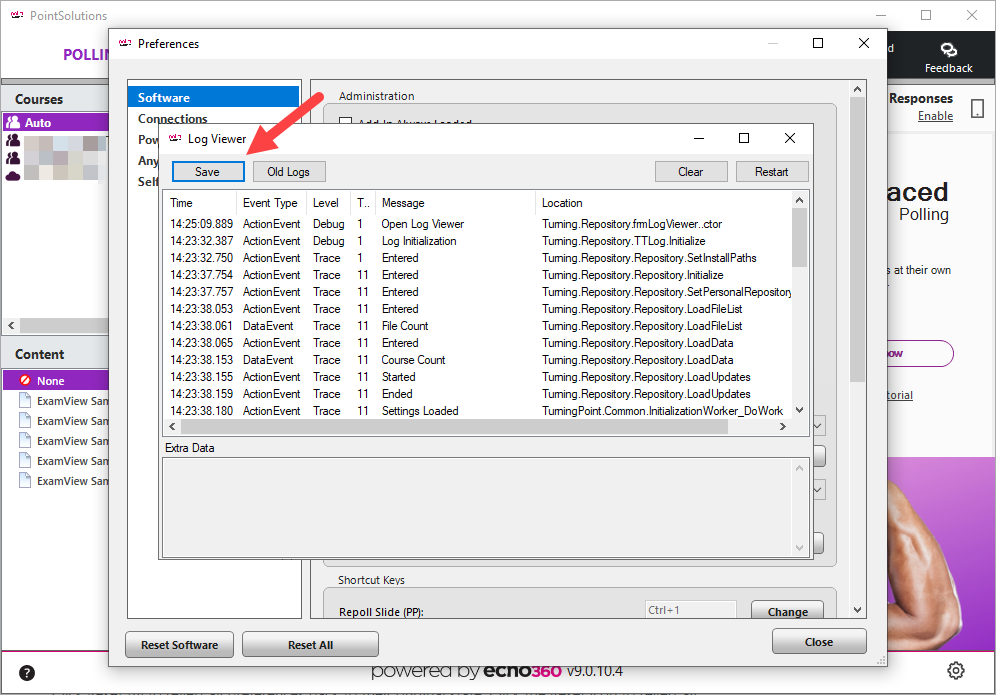Select the Ended log row
The height and width of the screenshot is (695, 996).
click(478, 394)
